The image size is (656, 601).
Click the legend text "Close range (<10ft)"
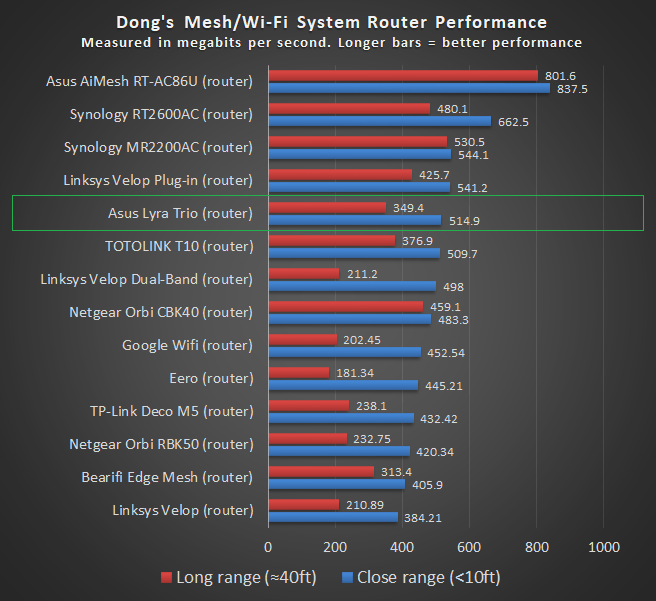click(429, 578)
